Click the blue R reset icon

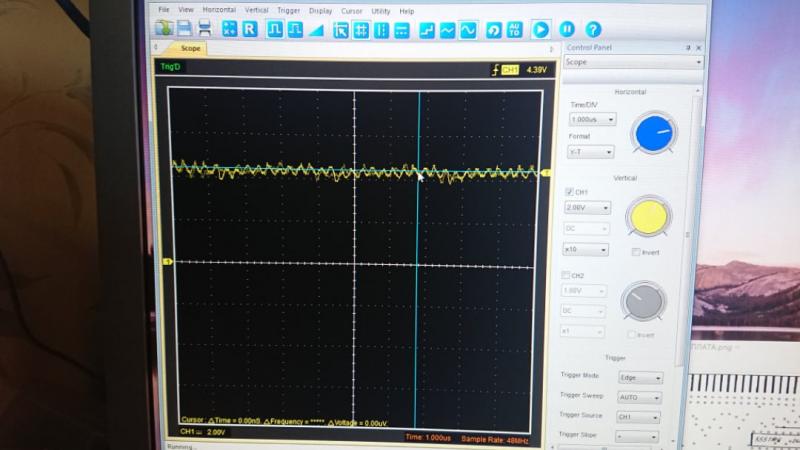(250, 30)
